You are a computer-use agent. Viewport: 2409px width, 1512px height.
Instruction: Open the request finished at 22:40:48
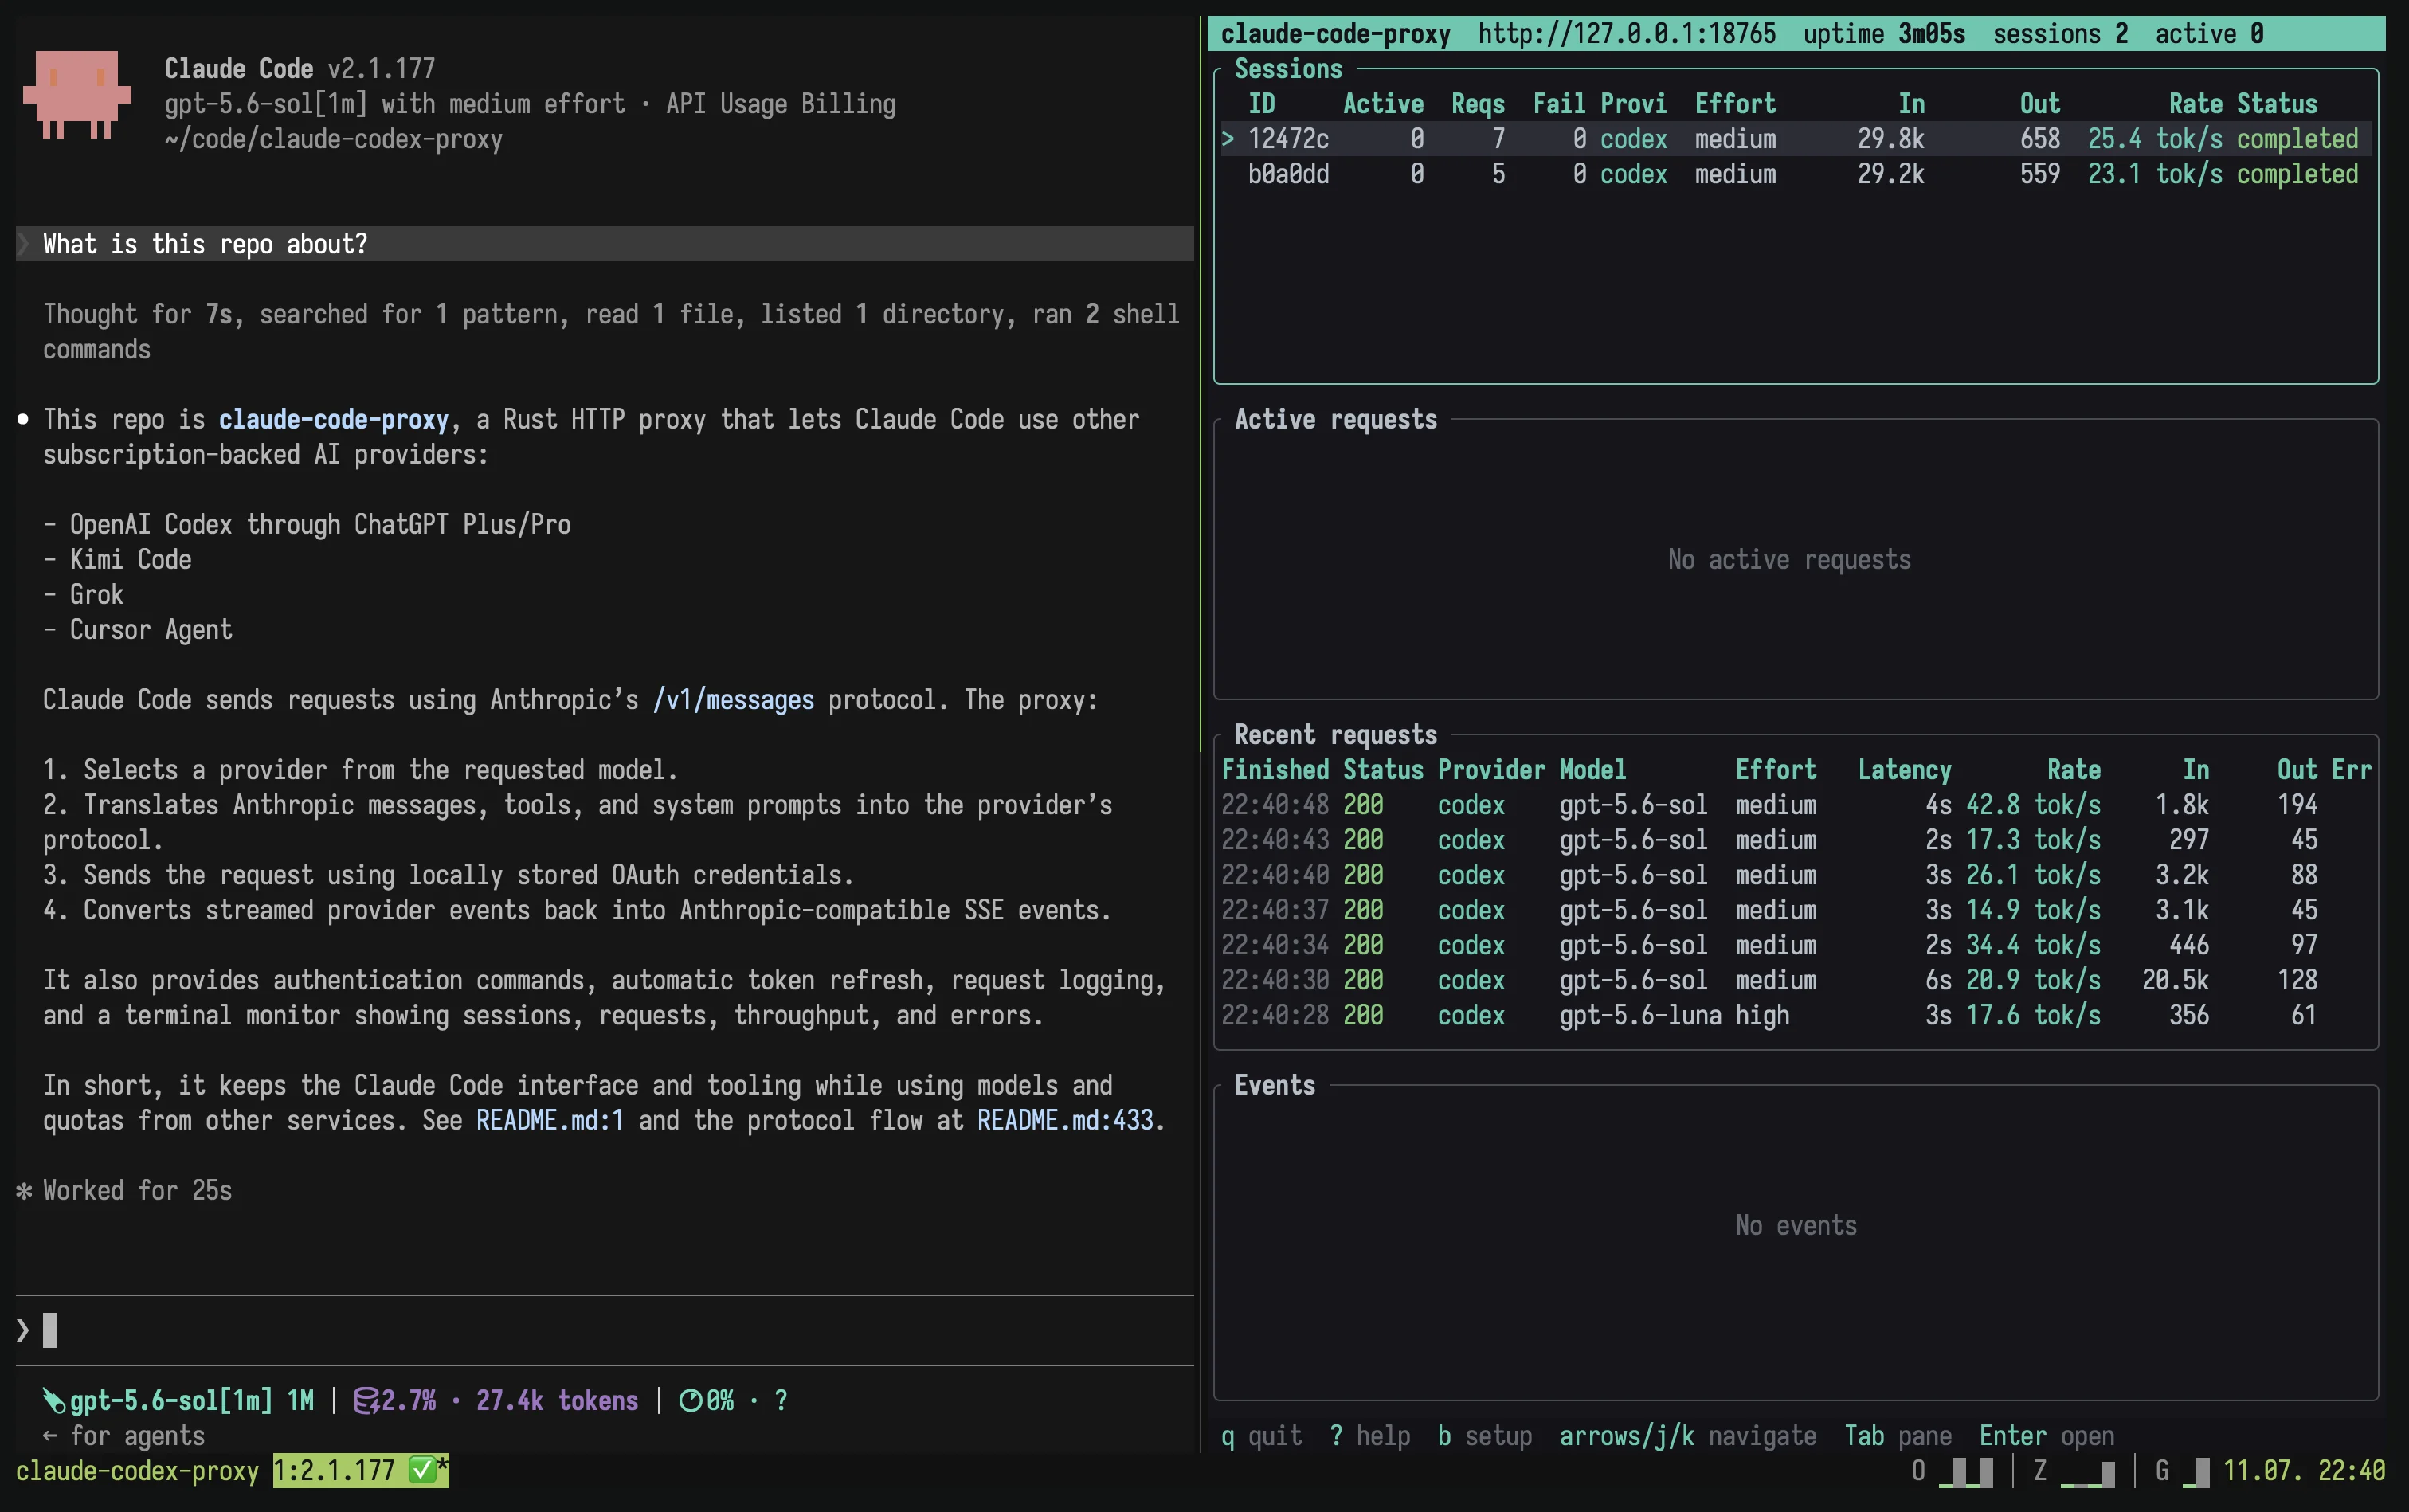[1795, 805]
